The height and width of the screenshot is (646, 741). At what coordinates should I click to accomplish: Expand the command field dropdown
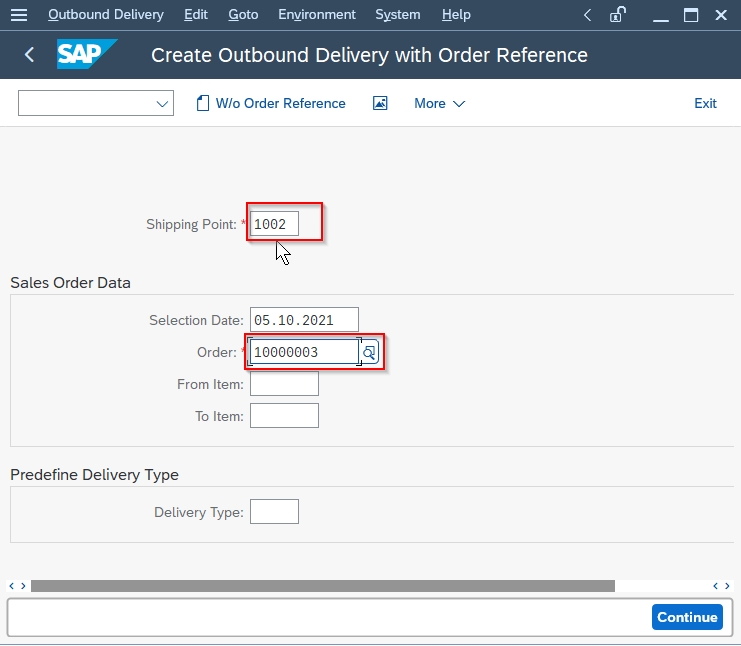[162, 103]
